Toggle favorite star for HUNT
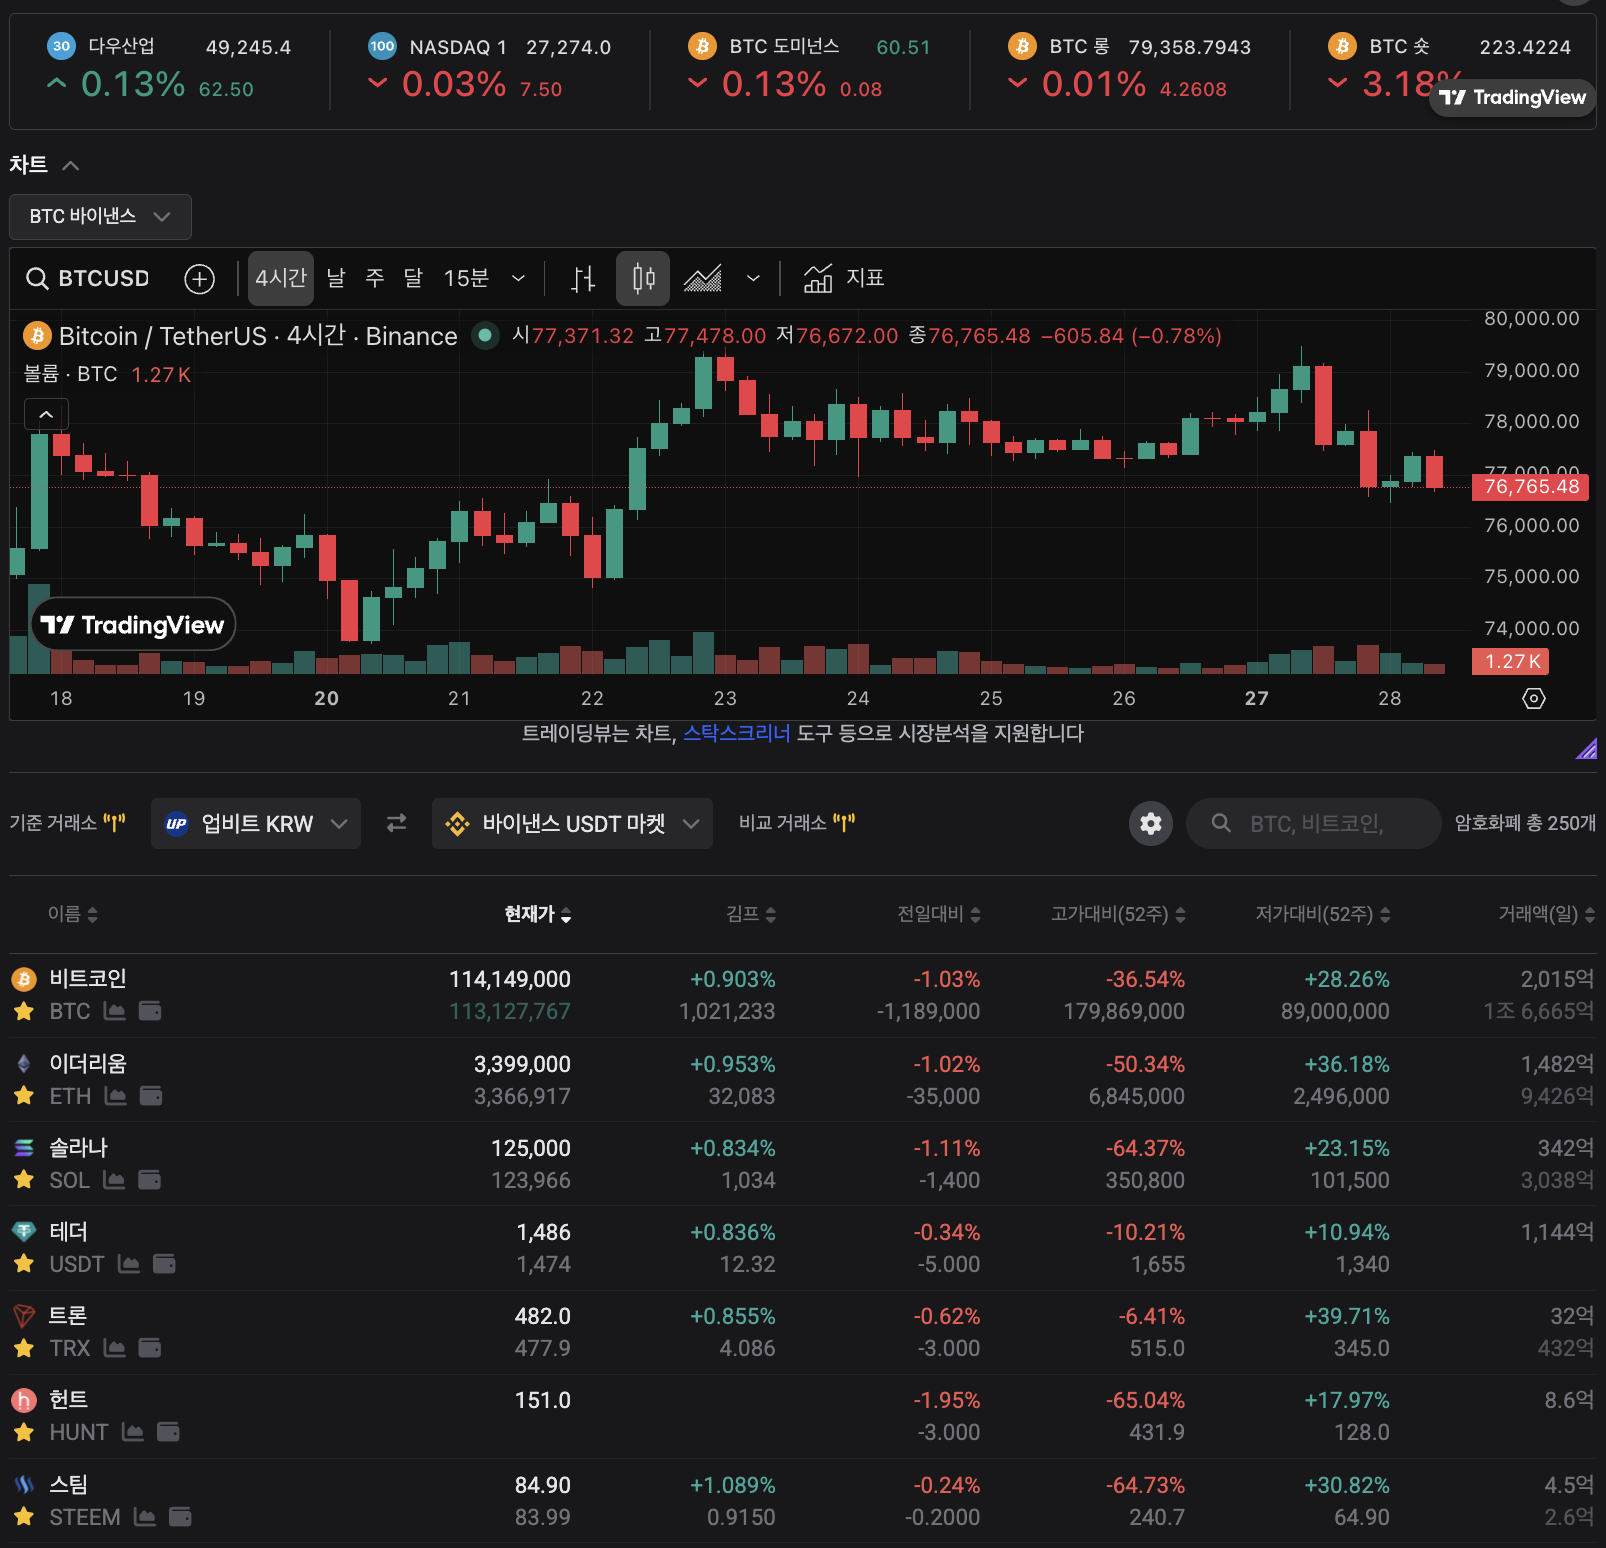Screen dimensions: 1606x1548 [24, 1432]
